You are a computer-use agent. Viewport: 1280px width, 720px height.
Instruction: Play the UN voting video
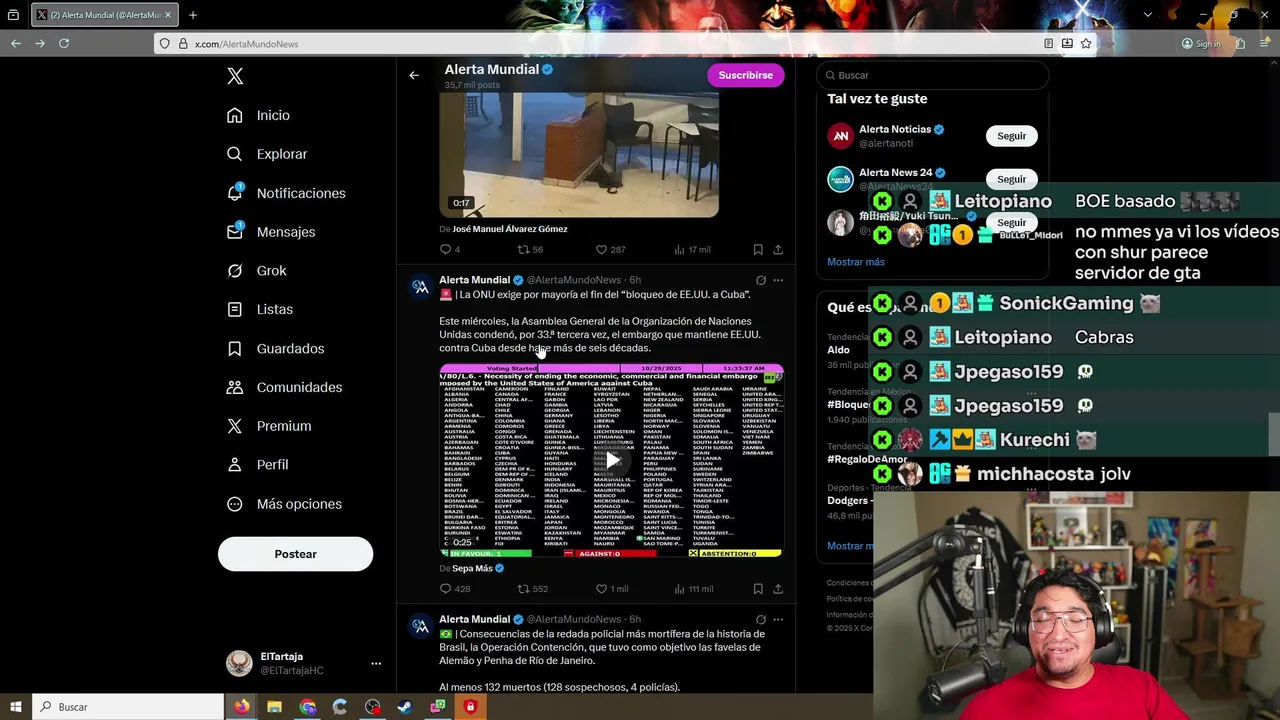[x=612, y=460]
